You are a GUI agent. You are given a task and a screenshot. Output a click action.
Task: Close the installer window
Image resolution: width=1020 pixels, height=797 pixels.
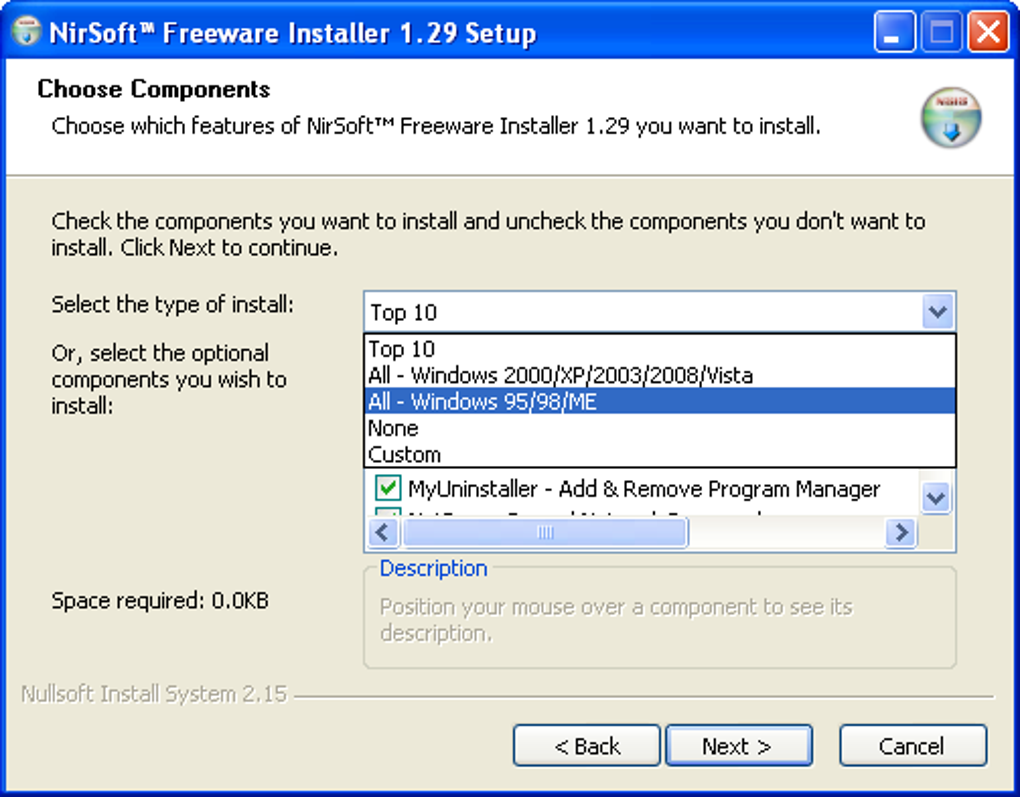pos(988,32)
